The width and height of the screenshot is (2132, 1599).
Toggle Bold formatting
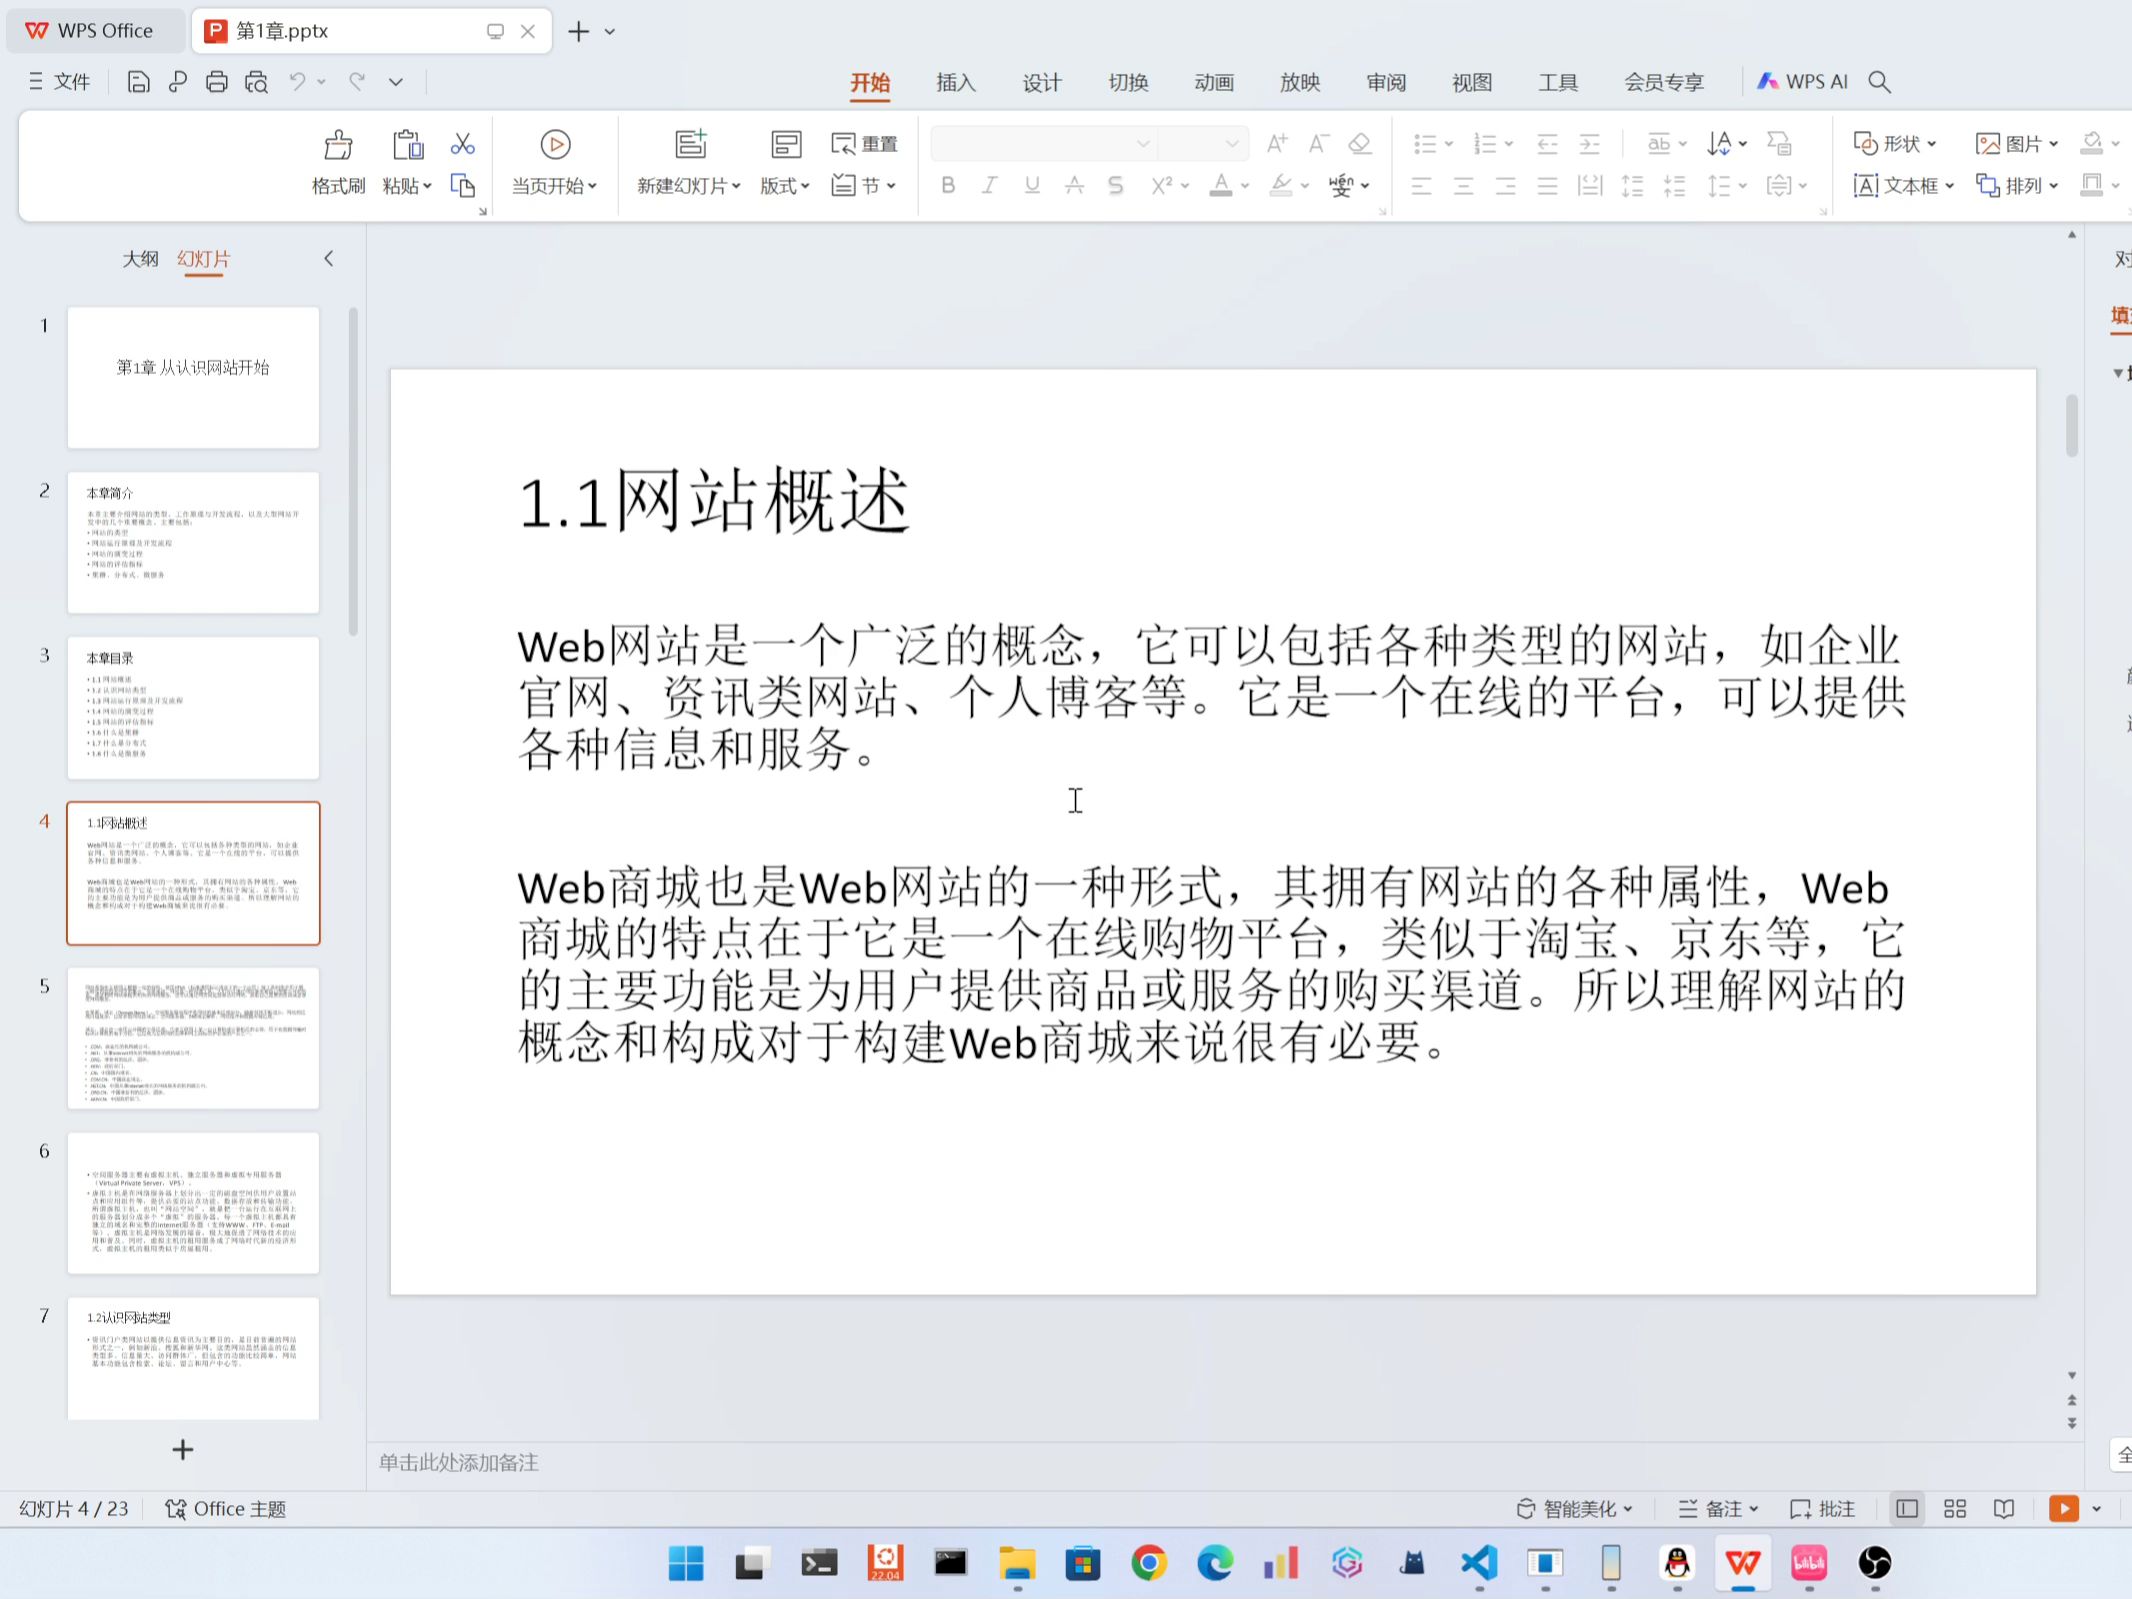948,185
